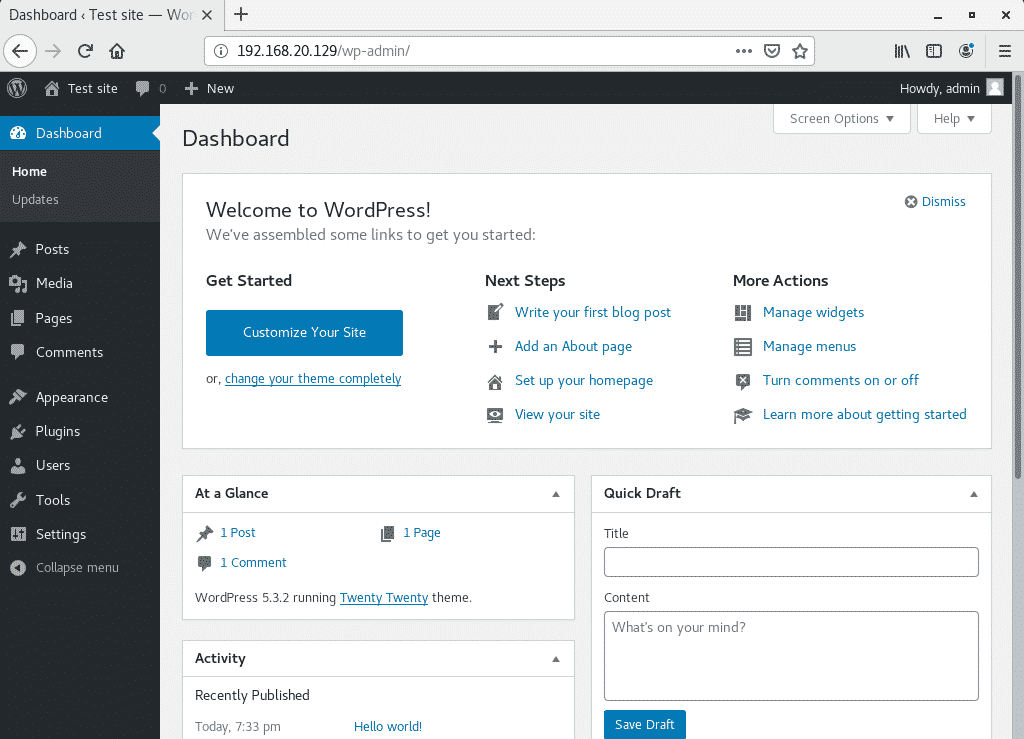Open the Write your first blog post link
This screenshot has height=739, width=1024.
pos(592,312)
